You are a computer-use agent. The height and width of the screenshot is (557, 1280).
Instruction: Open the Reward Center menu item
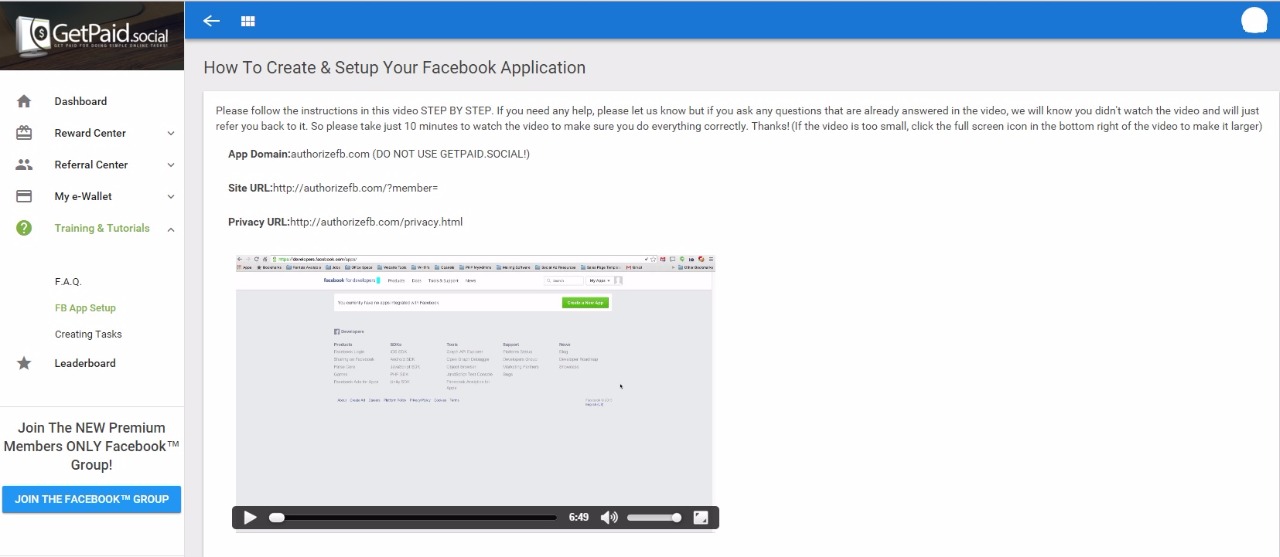(92, 133)
